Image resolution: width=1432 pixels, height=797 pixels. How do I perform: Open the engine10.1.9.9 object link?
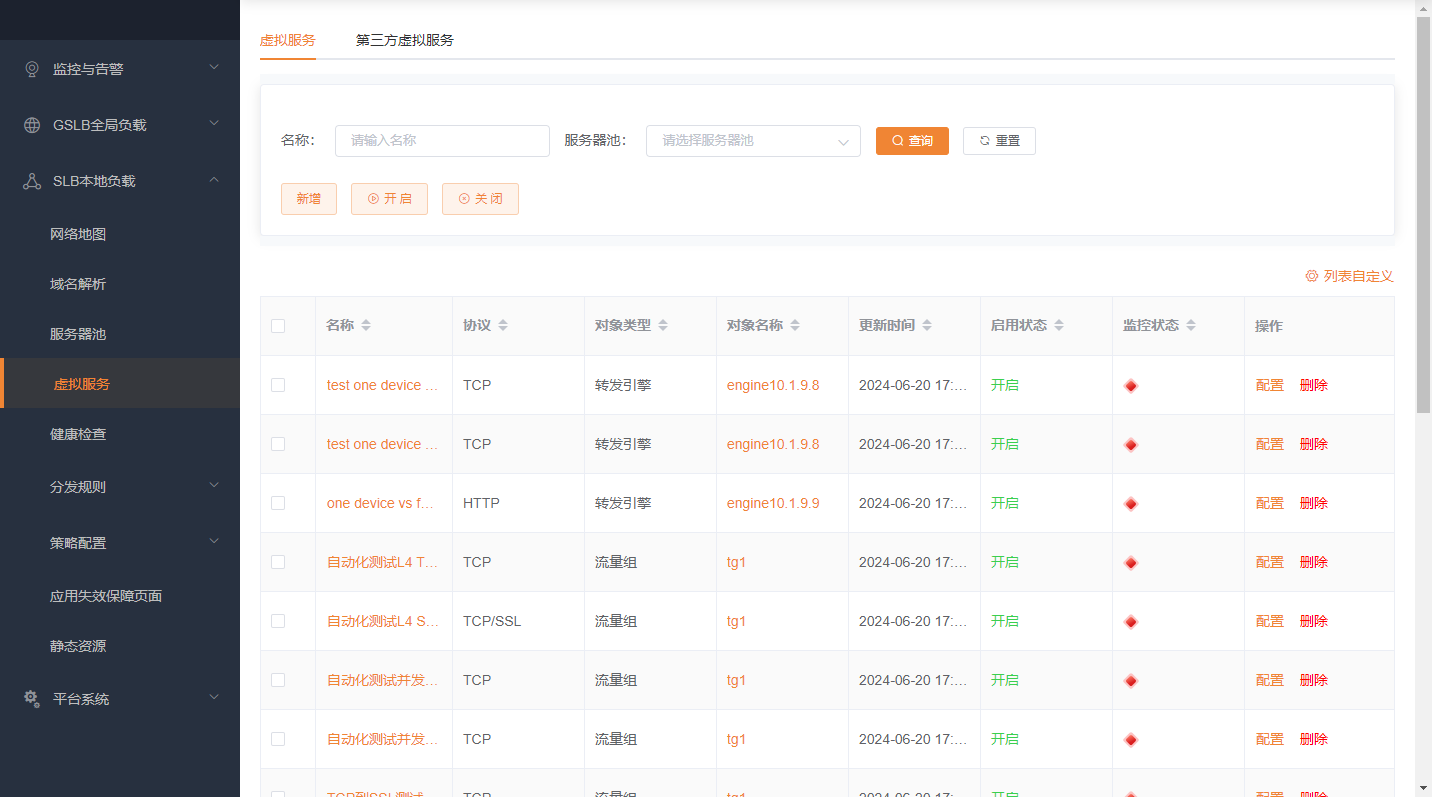[773, 503]
